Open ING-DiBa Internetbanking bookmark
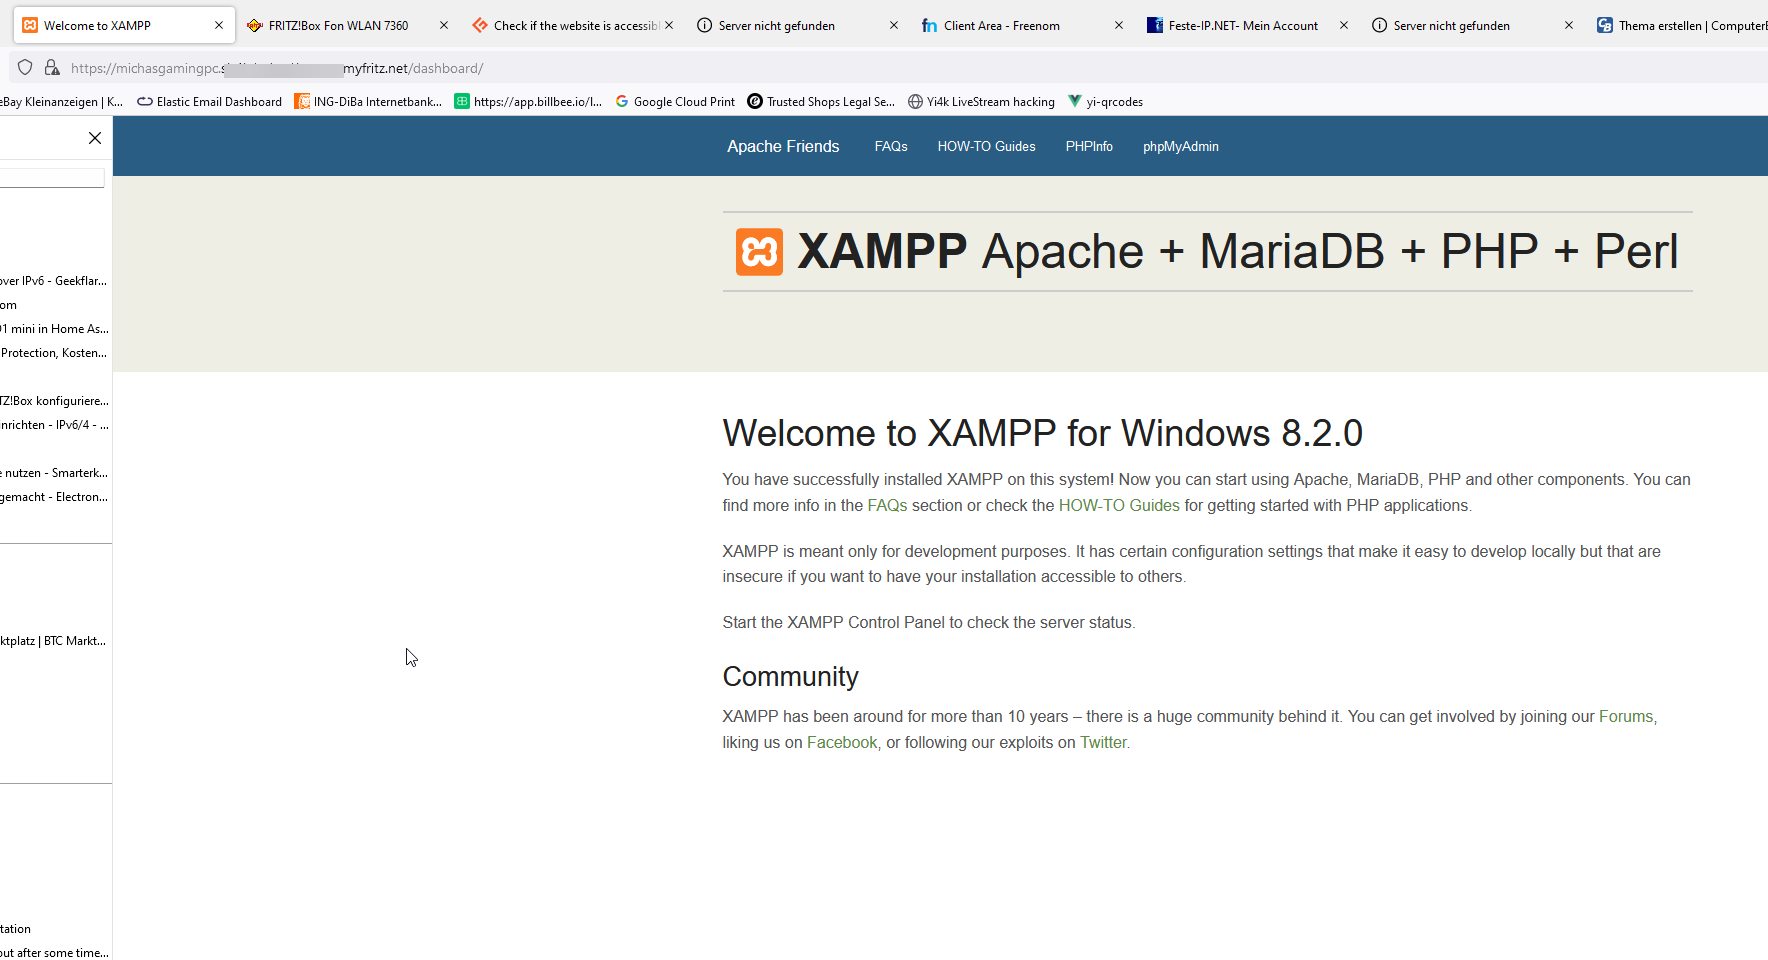This screenshot has width=1768, height=960. click(x=368, y=101)
